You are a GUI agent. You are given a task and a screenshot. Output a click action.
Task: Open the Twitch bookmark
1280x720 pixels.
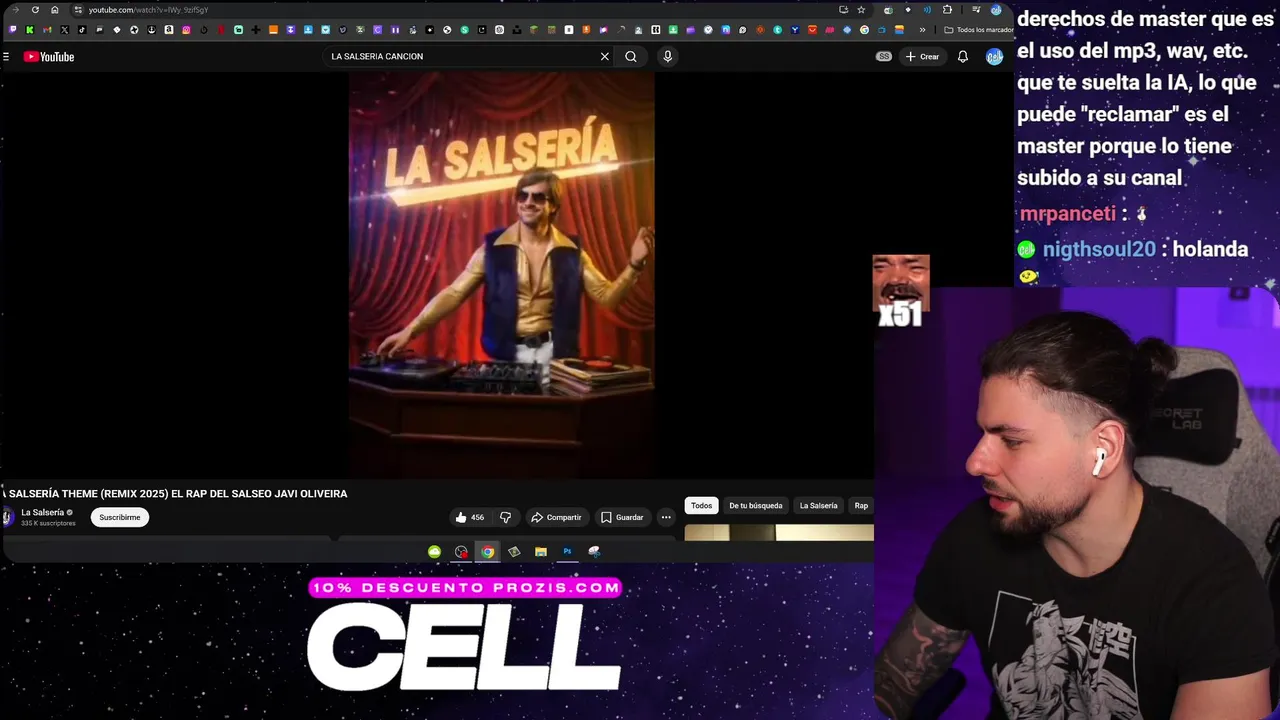click(x=12, y=30)
